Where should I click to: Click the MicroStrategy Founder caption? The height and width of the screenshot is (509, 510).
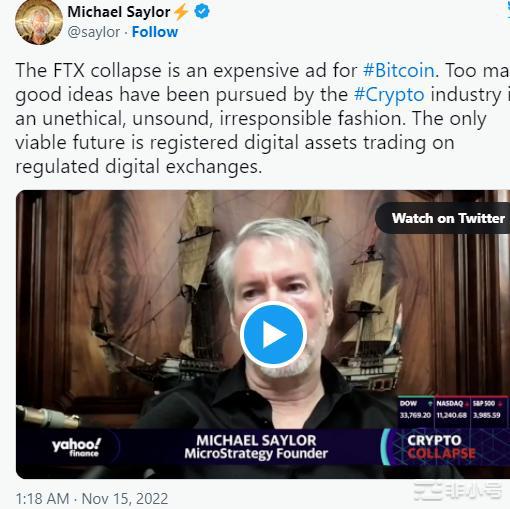256,454
